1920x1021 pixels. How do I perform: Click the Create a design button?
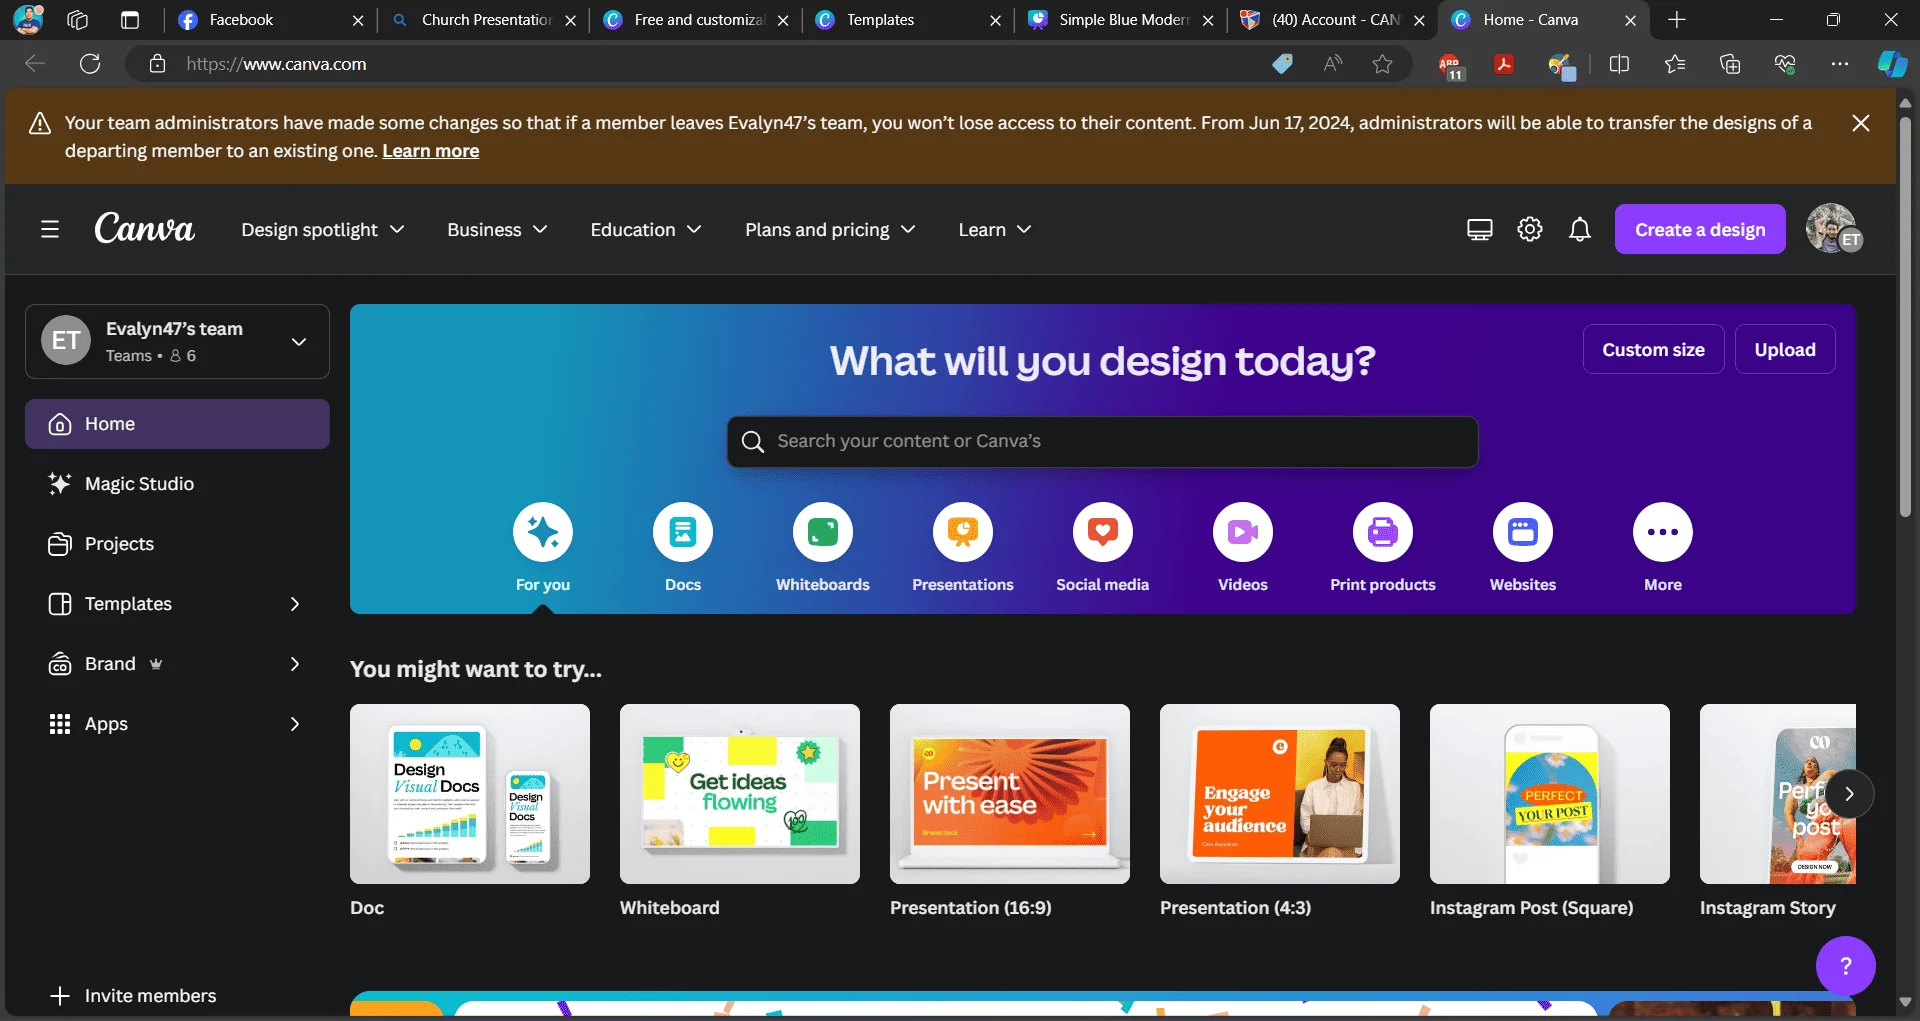pyautogui.click(x=1700, y=229)
